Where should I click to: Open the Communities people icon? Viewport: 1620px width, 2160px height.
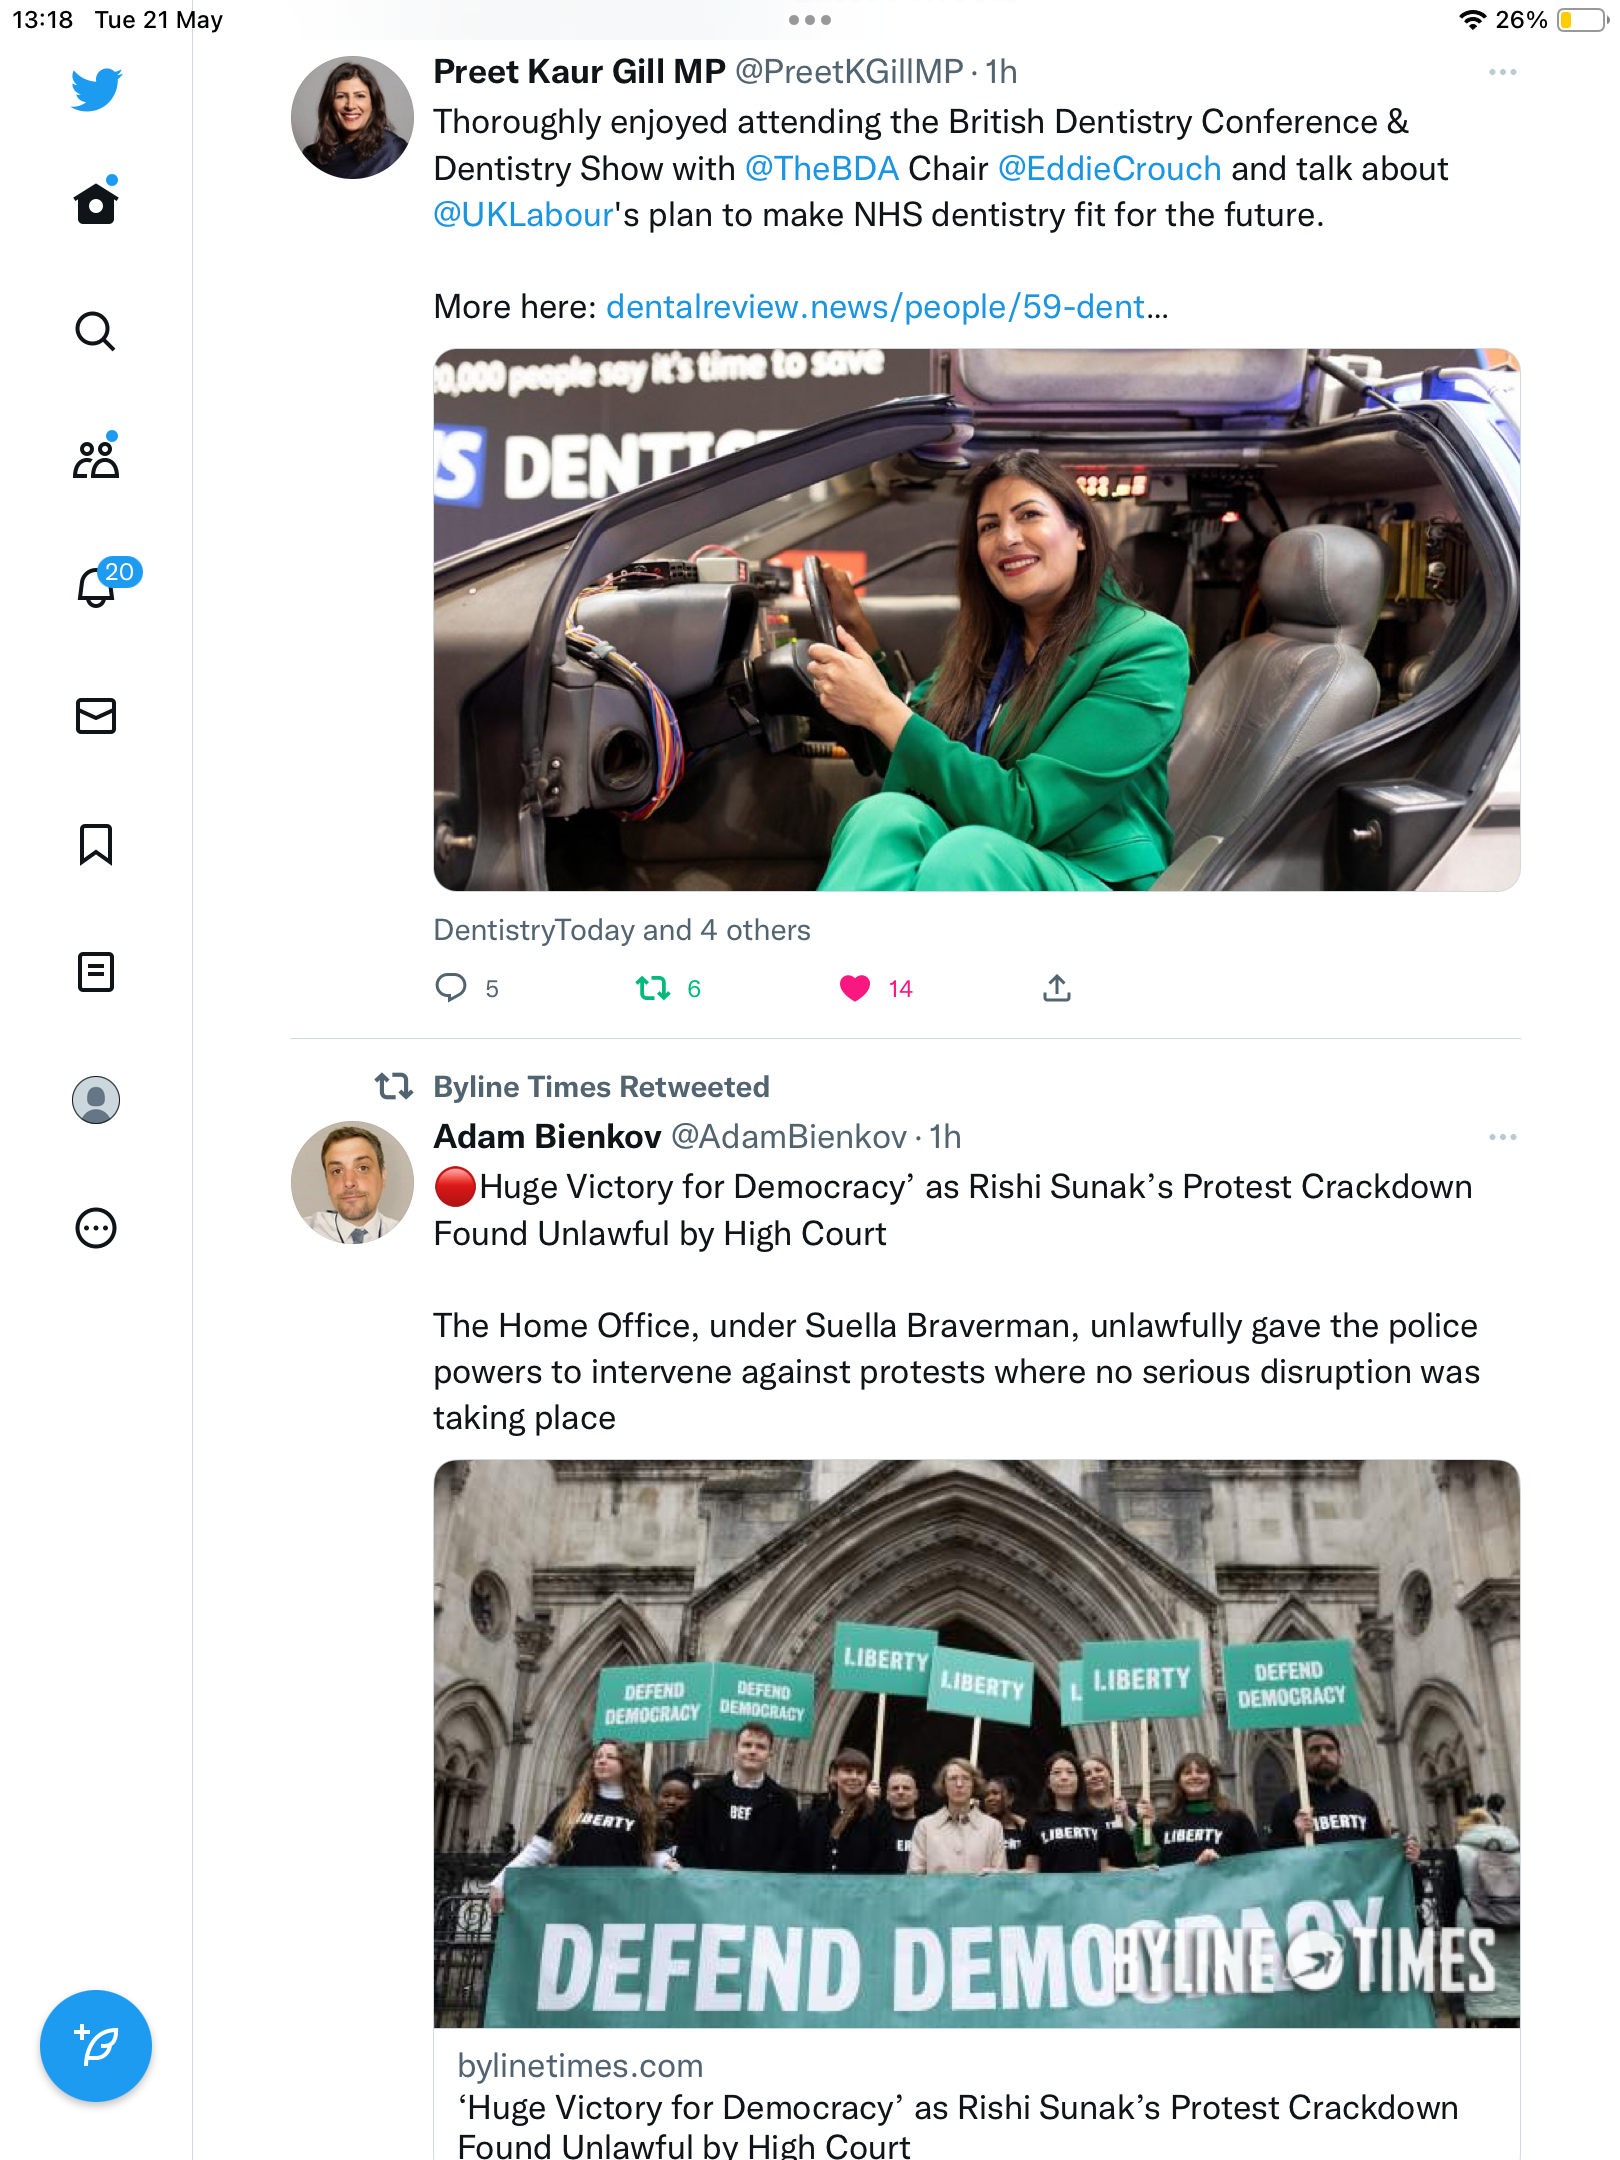point(96,458)
